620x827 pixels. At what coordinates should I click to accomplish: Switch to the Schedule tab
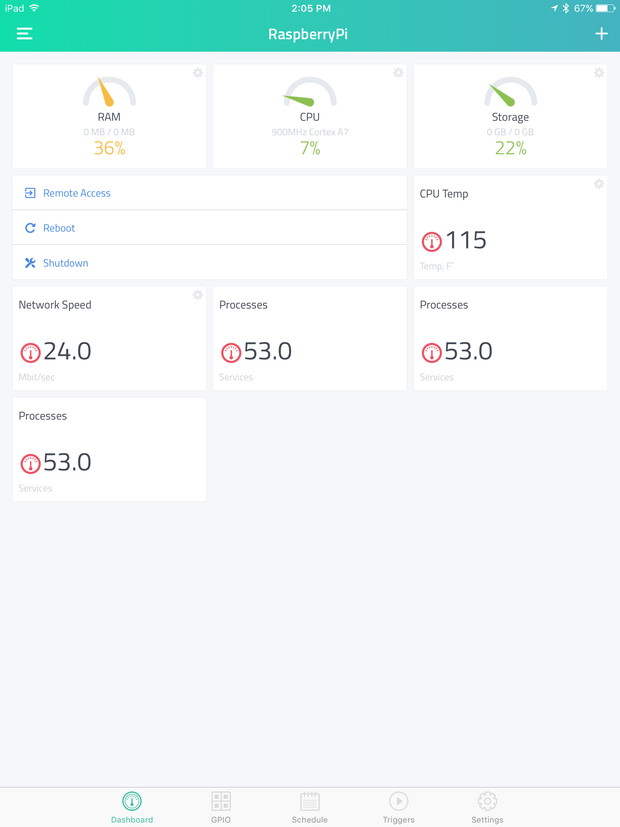pyautogui.click(x=309, y=807)
